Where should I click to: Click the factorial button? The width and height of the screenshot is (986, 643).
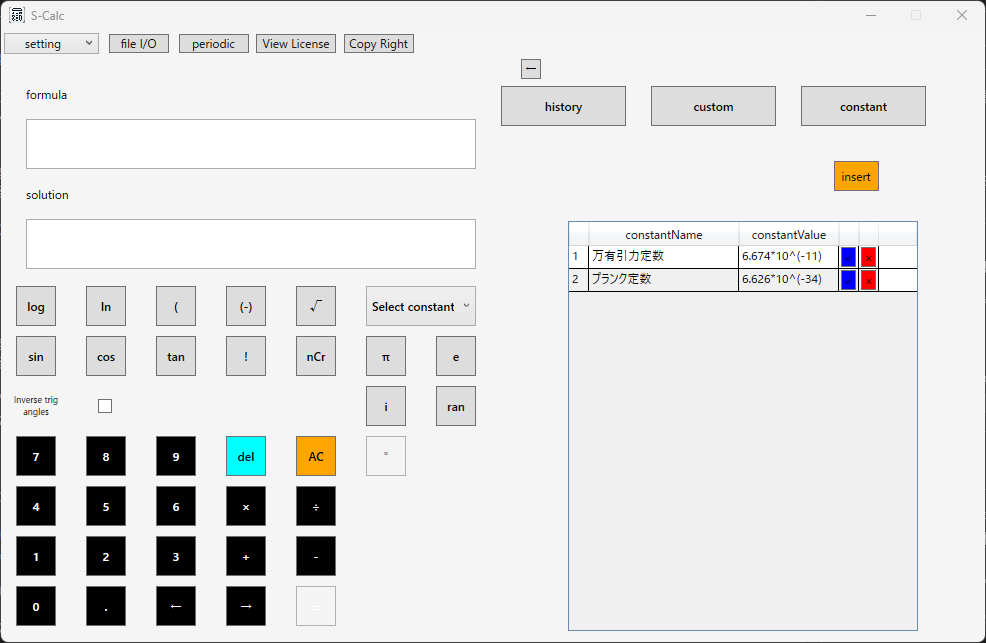click(x=246, y=356)
